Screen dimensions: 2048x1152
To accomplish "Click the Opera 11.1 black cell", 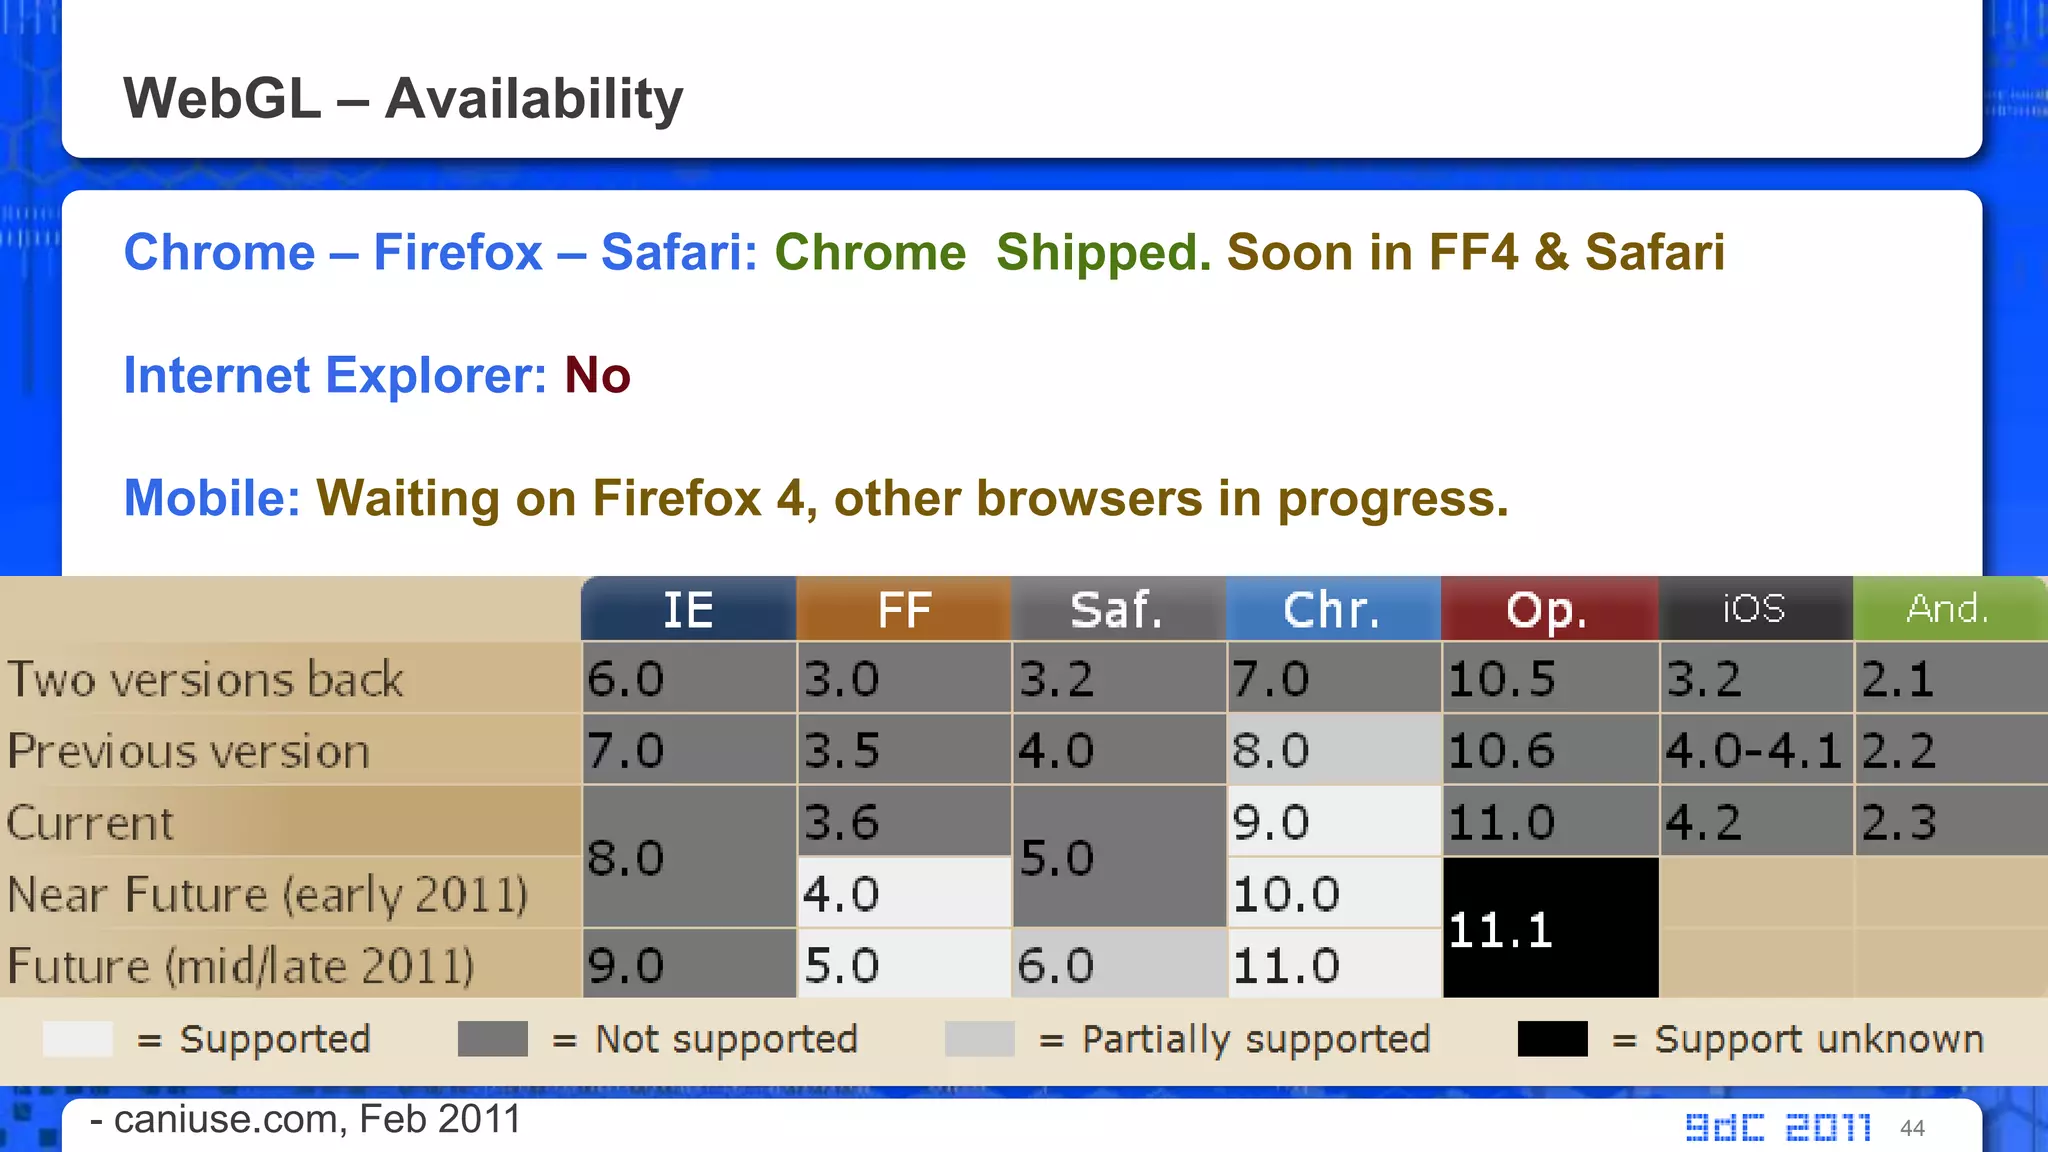I will click(1549, 928).
